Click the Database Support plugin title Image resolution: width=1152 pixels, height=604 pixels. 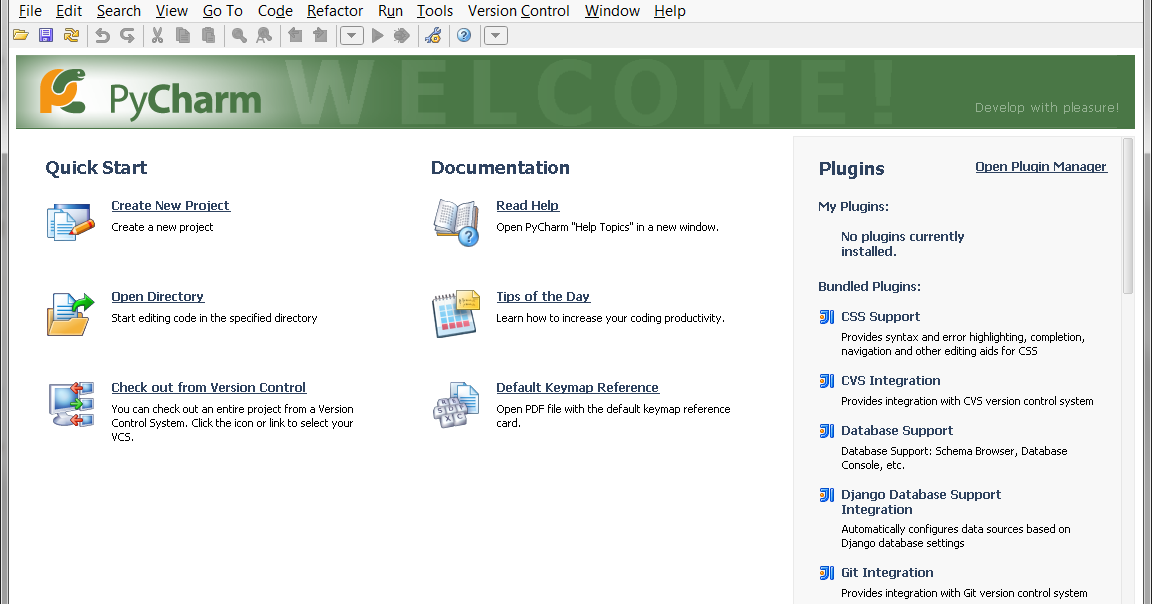896,431
